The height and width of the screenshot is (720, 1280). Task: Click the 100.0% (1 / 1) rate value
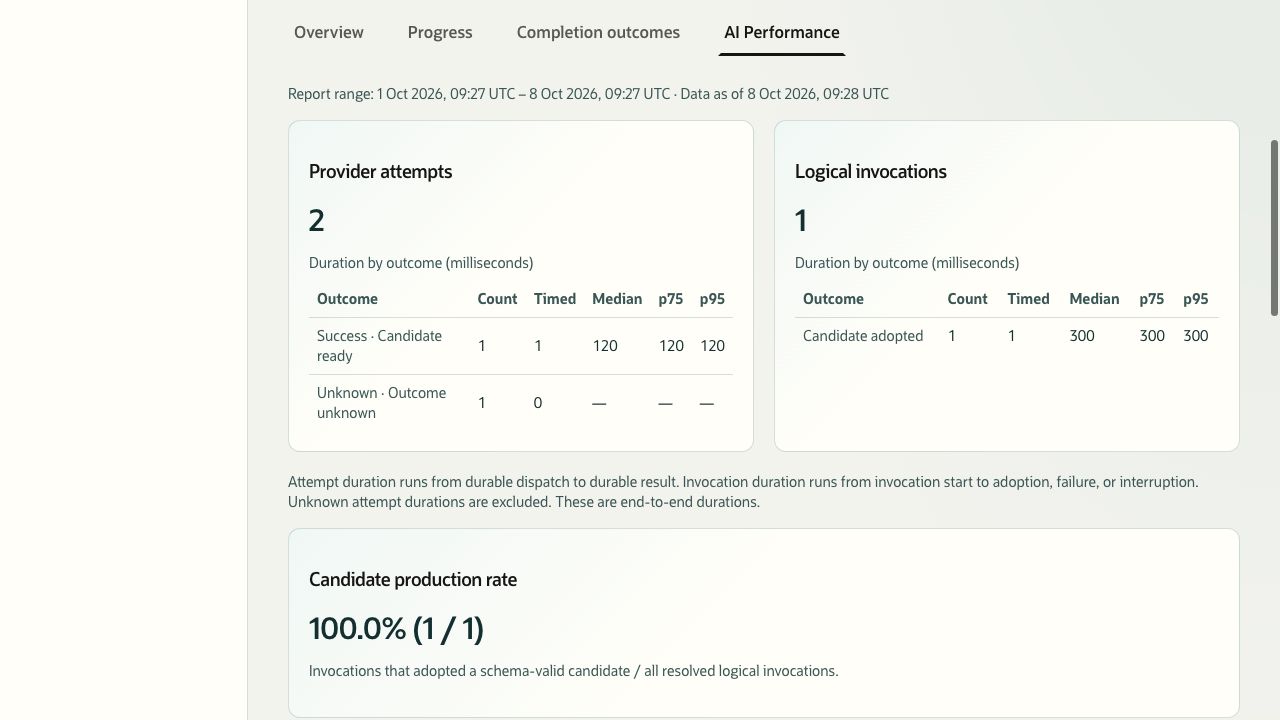(396, 629)
